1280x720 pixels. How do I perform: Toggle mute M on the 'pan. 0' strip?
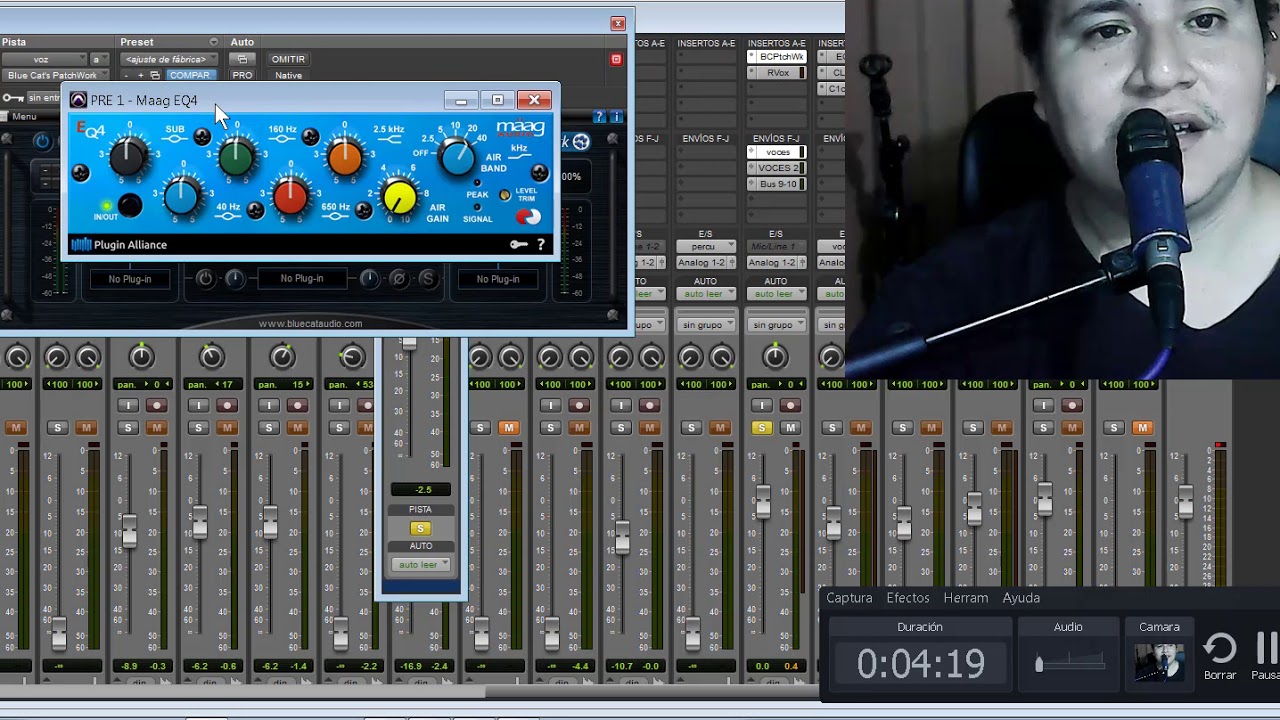[156, 428]
